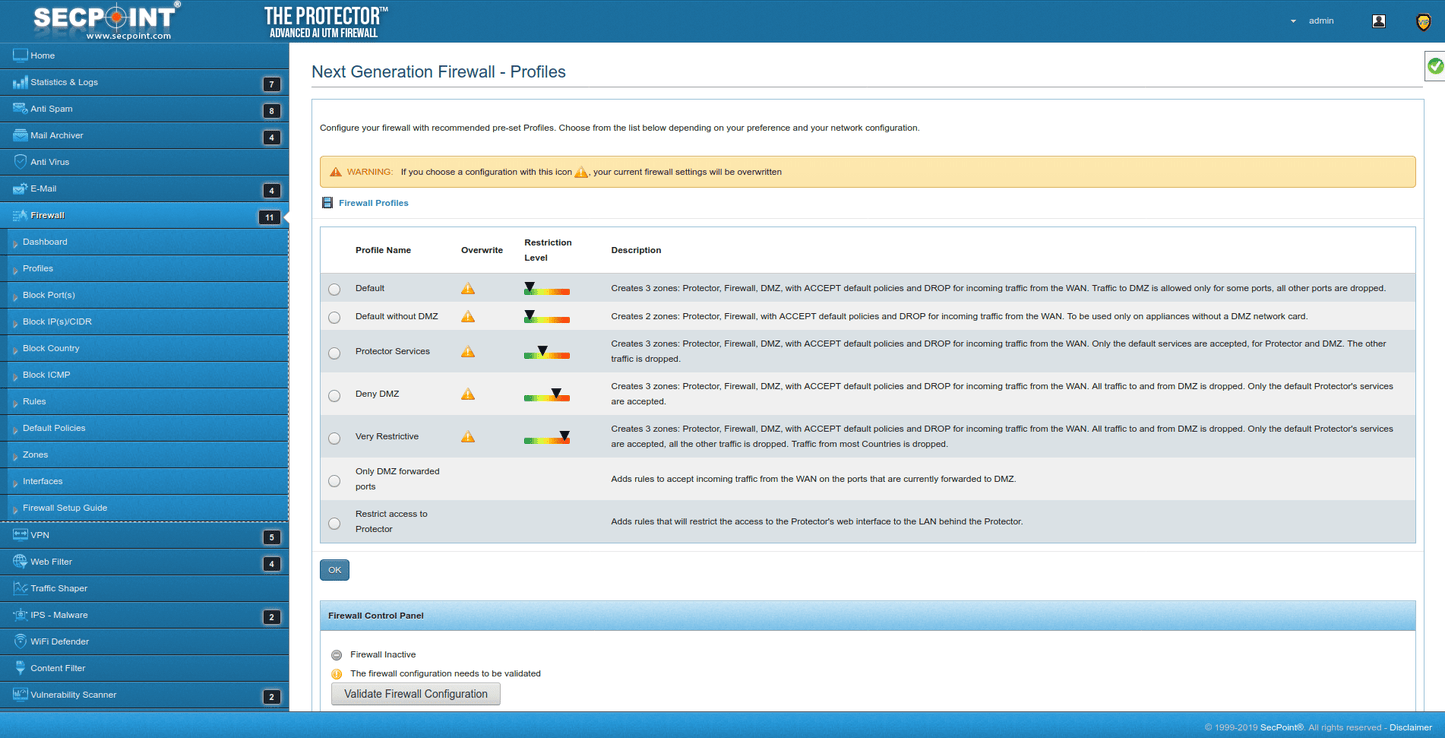Open the Disclaimer link in the footer

(x=1410, y=727)
